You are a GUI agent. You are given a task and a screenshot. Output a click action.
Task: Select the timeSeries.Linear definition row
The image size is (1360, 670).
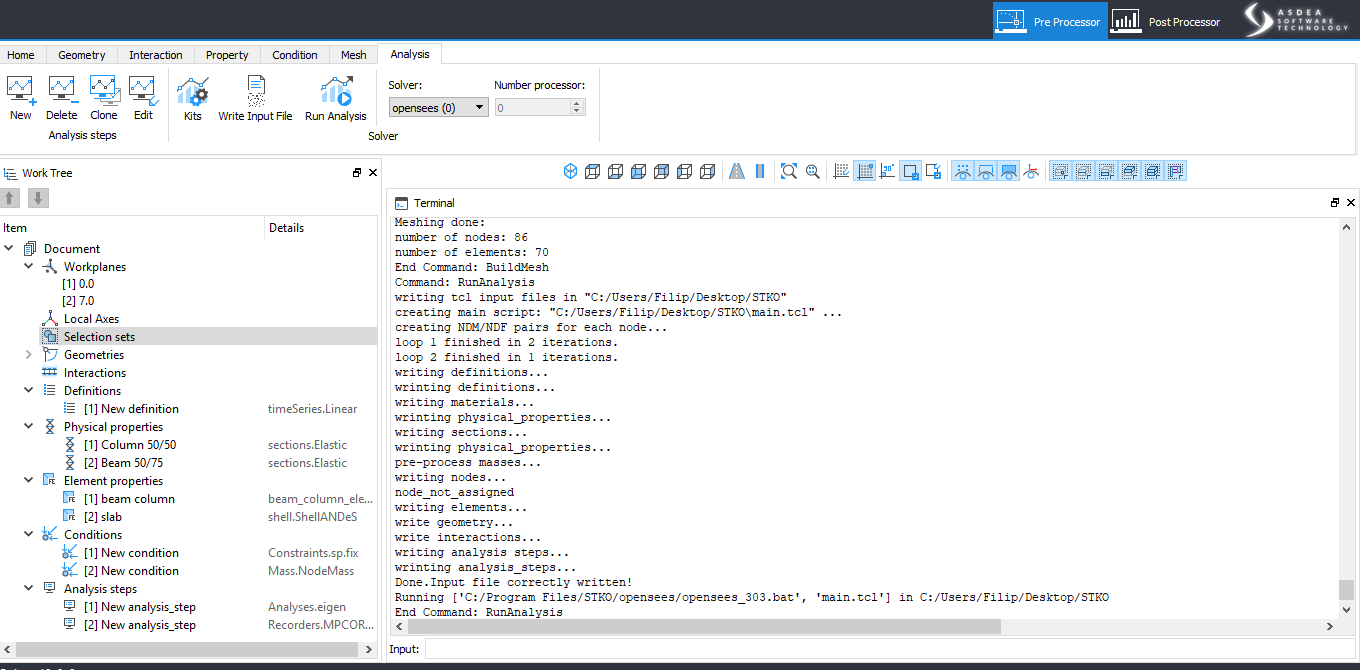coord(189,409)
